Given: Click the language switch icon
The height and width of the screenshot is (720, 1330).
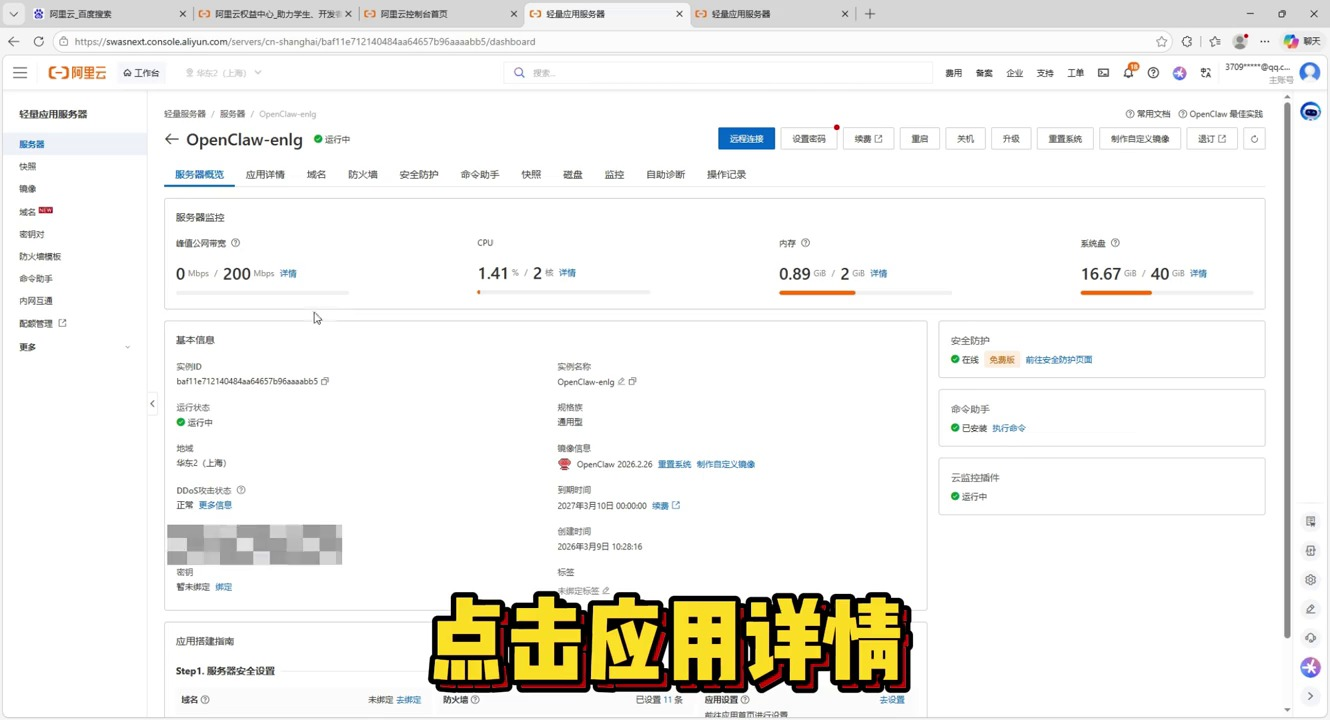Looking at the screenshot, I should pos(1205,73).
